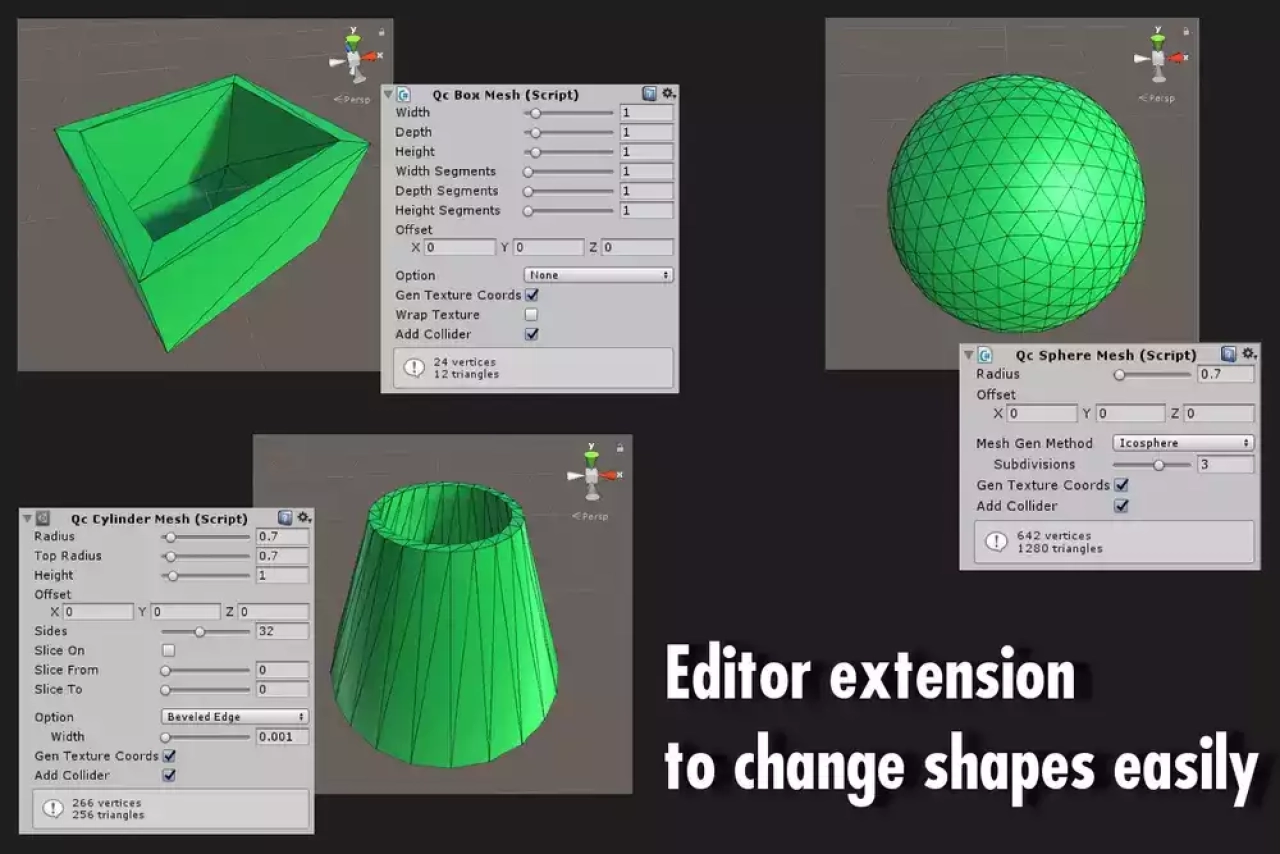Collapse Qc Sphere Mesh component foldout arrow
The height and width of the screenshot is (854, 1280).
(968, 355)
